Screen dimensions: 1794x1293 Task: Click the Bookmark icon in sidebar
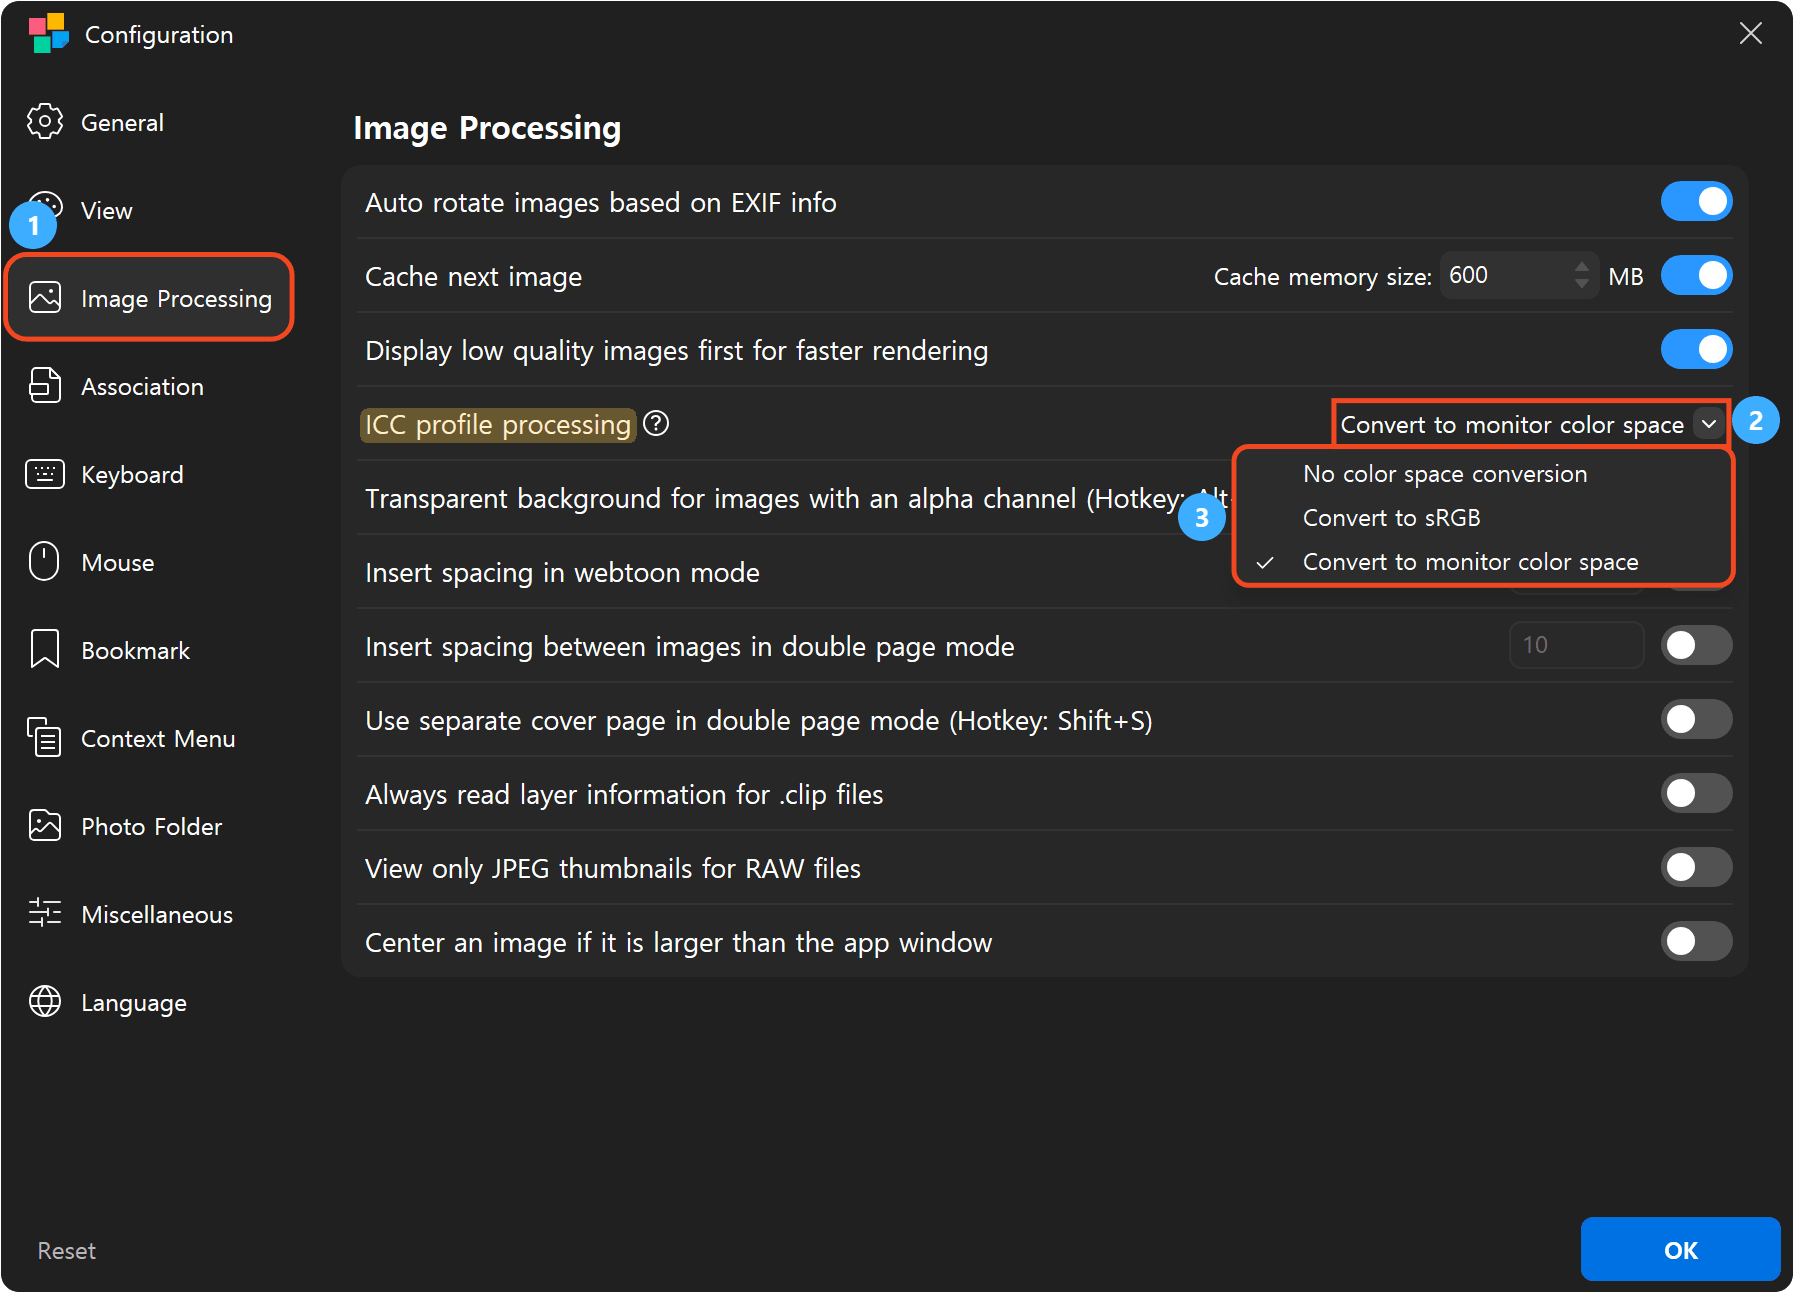pyautogui.click(x=44, y=650)
